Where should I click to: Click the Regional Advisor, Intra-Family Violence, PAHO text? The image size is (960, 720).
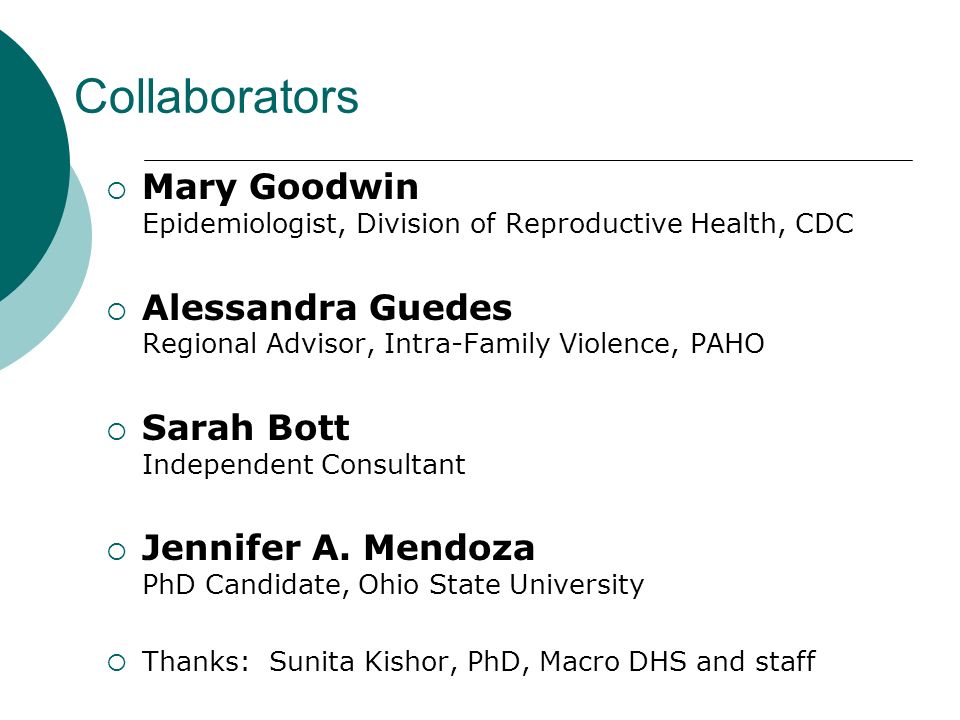[x=453, y=344]
